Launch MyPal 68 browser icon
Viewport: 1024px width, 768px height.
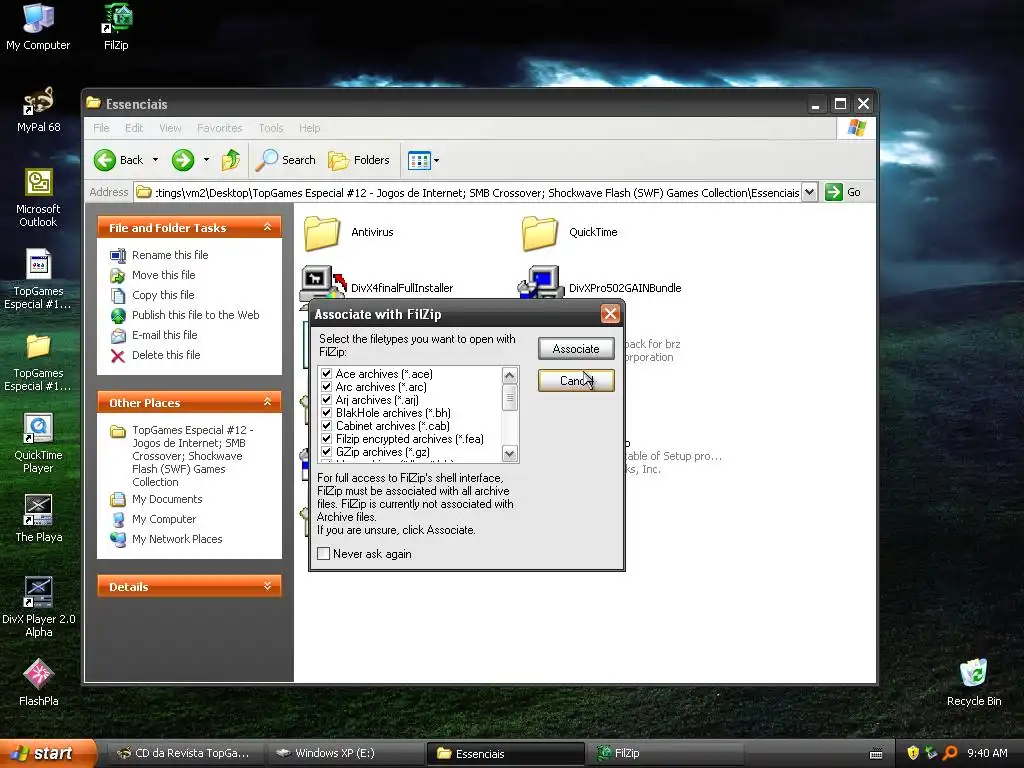[x=38, y=108]
